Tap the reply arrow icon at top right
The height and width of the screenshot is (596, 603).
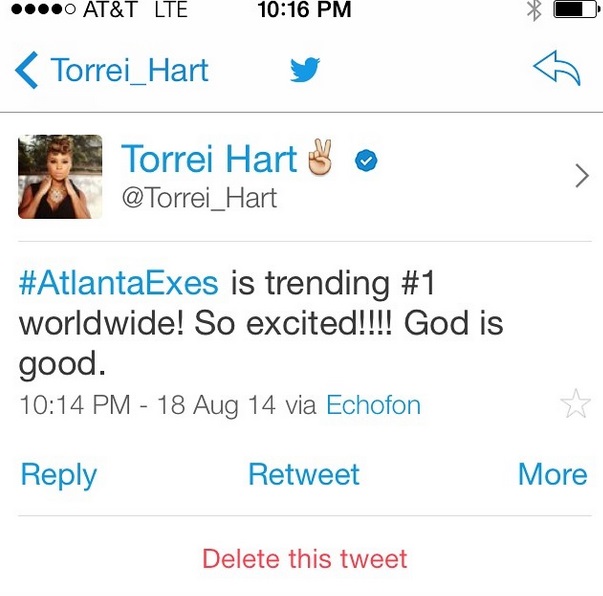pos(557,68)
